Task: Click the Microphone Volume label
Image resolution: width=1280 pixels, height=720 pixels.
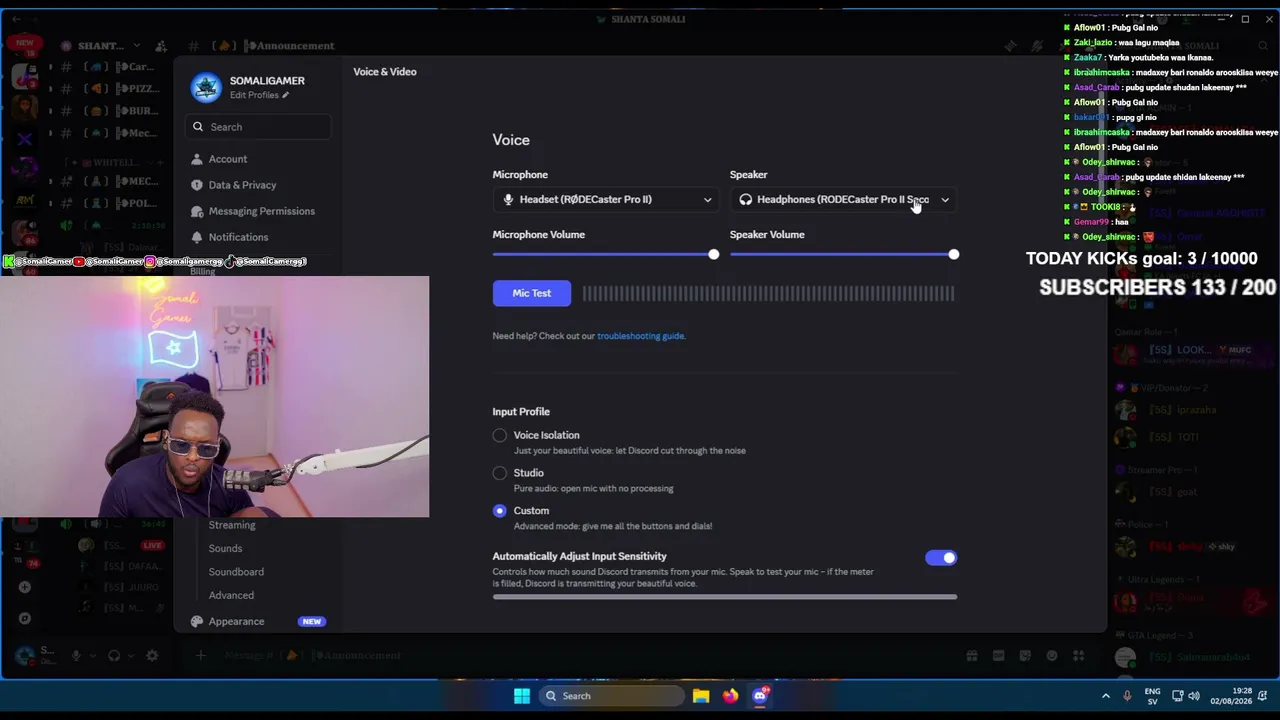Action: (x=539, y=235)
